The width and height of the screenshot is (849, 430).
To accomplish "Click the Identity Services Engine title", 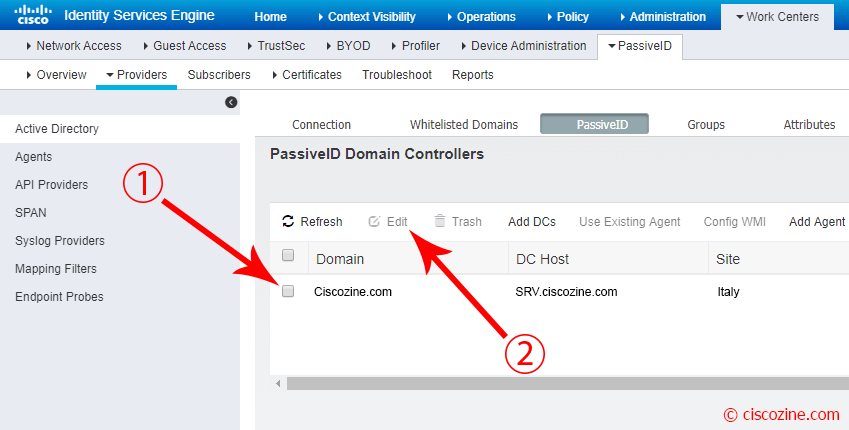I will pos(139,15).
